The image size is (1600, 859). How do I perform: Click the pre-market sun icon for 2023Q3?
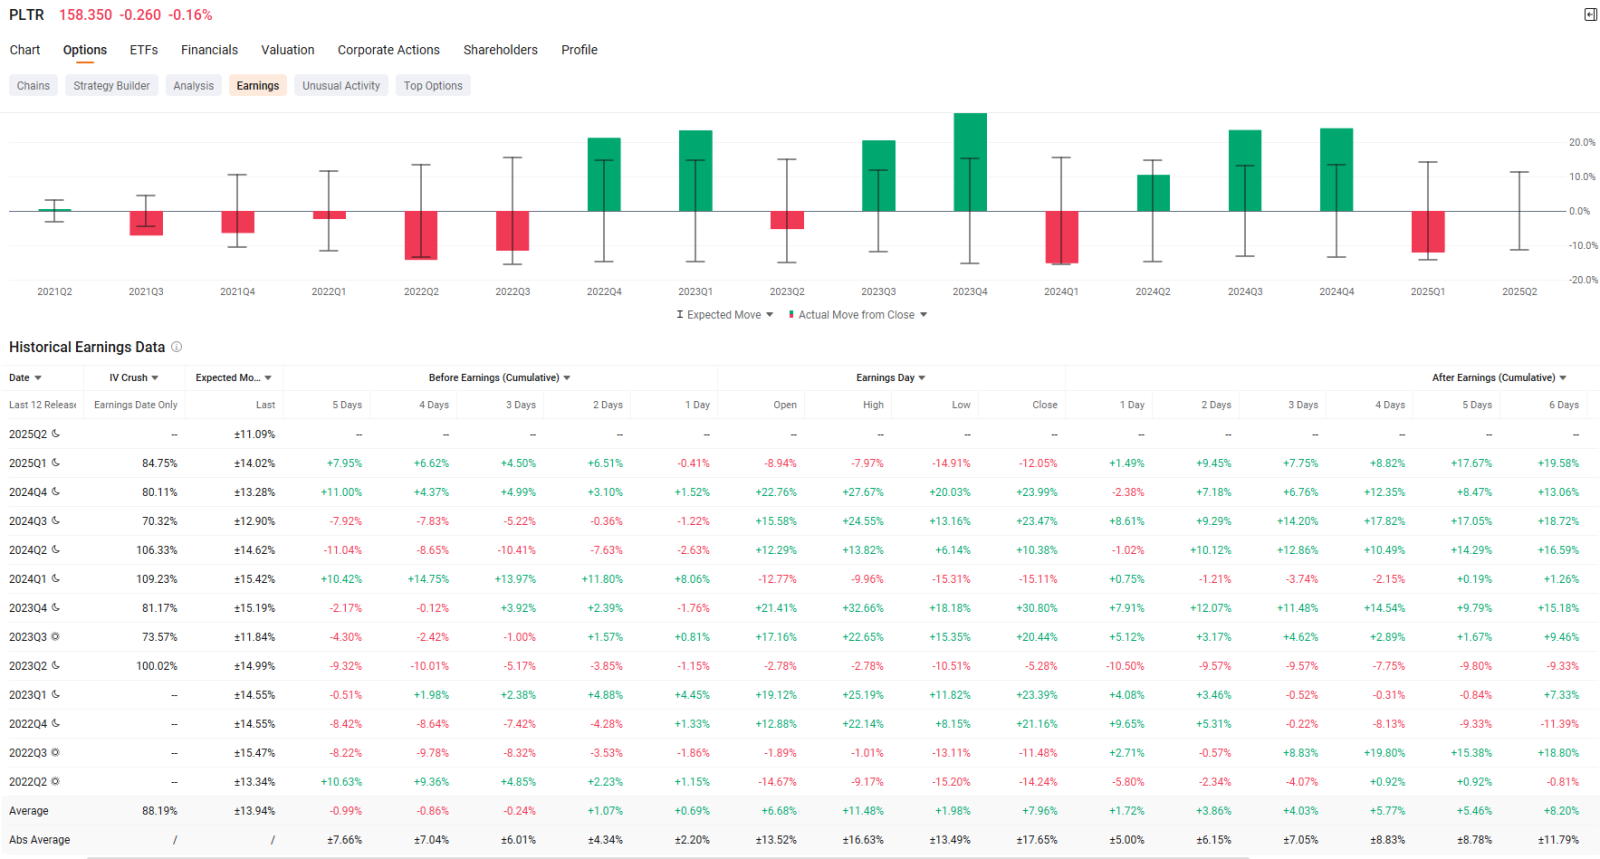[56, 637]
